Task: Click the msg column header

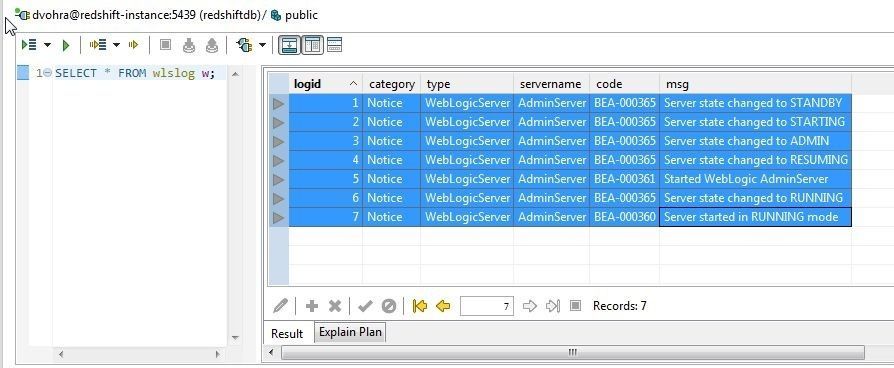Action: pos(755,84)
